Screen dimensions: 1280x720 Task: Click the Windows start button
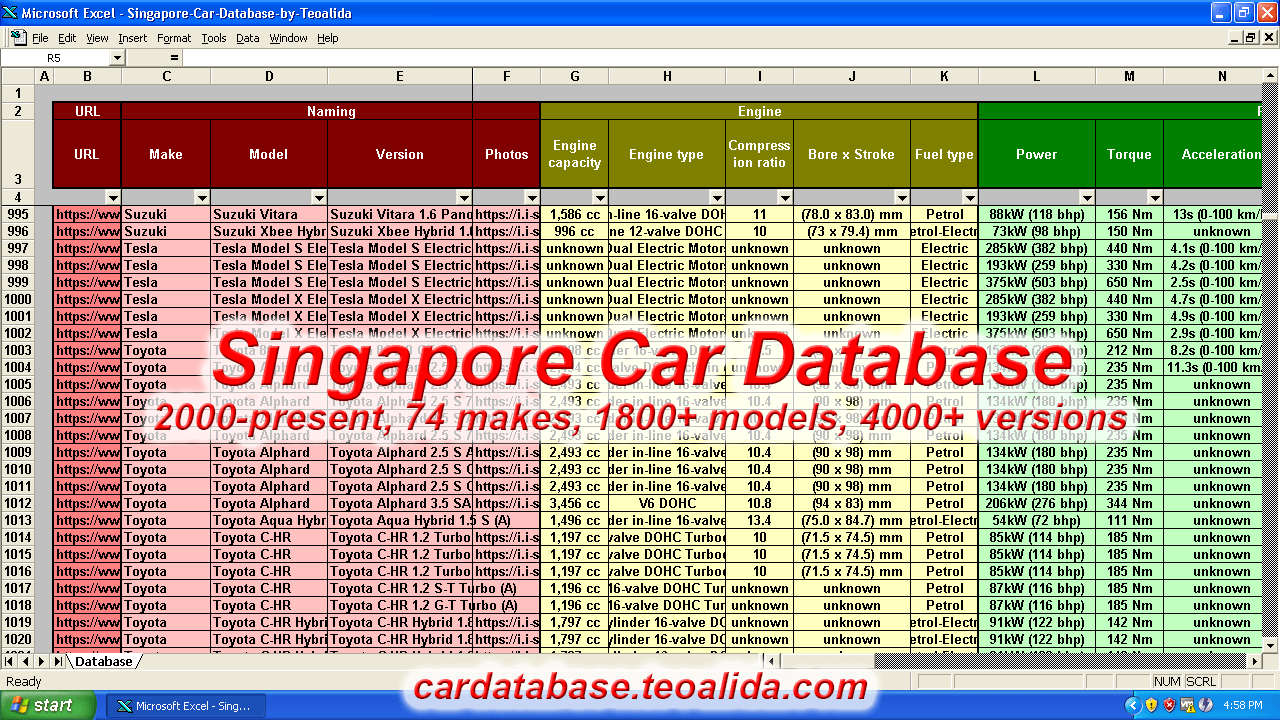48,705
